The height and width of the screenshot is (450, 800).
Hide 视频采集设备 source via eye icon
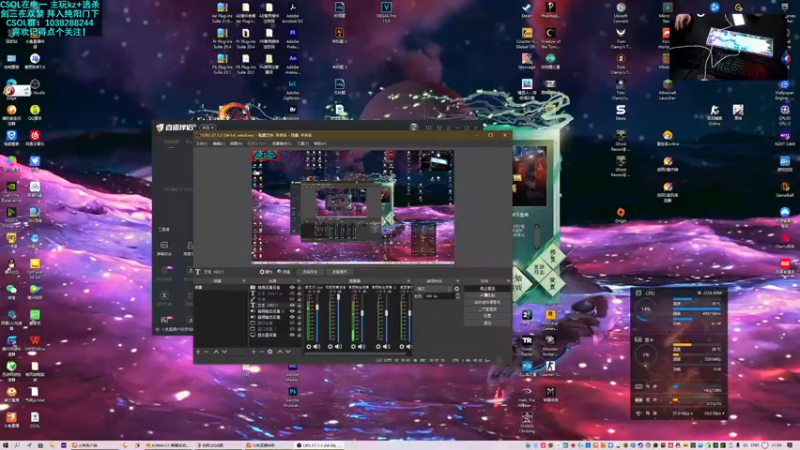tap(292, 287)
